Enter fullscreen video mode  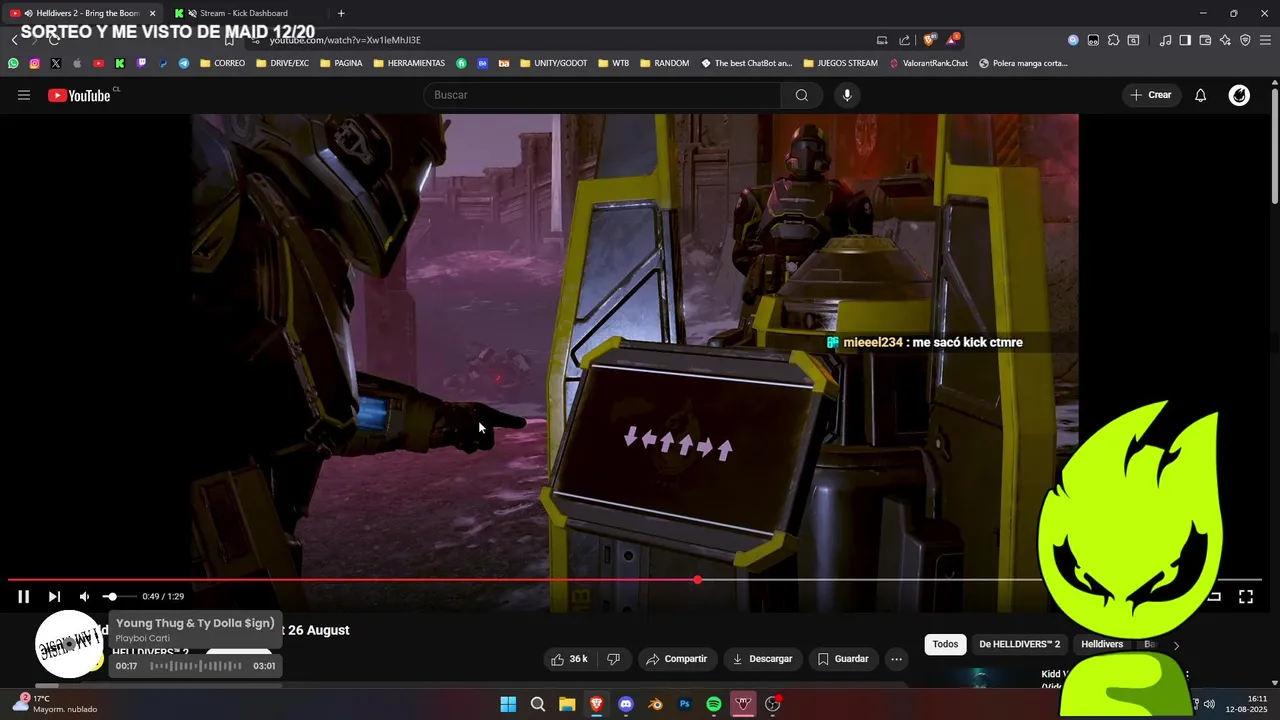tap(1246, 596)
